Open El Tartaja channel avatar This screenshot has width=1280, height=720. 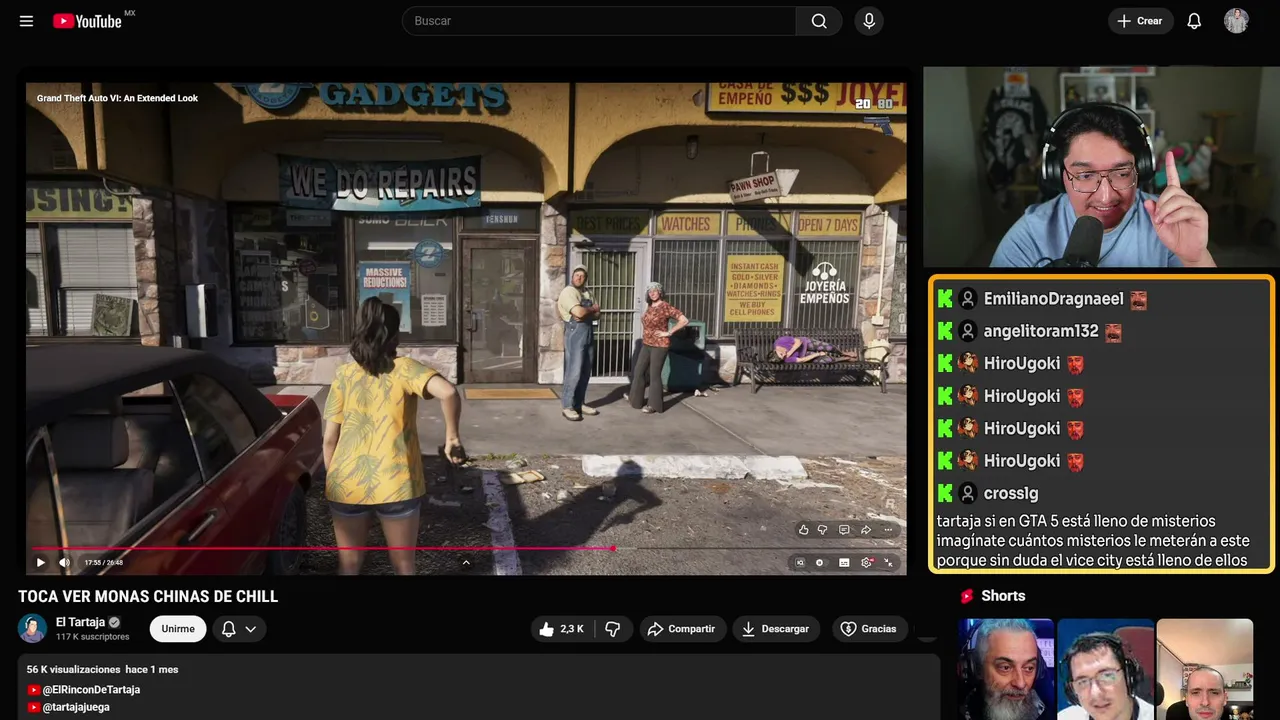(x=33, y=628)
